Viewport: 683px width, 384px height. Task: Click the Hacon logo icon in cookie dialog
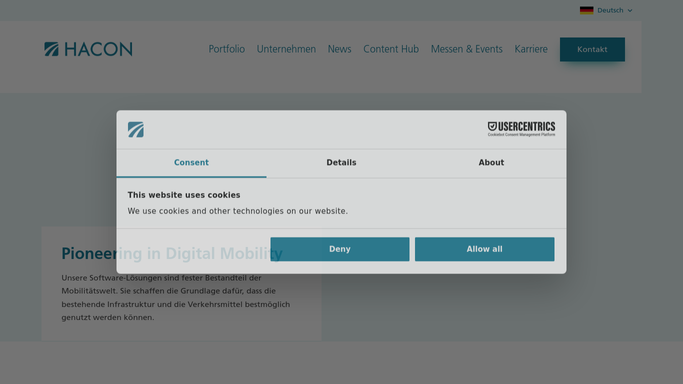[x=136, y=129]
